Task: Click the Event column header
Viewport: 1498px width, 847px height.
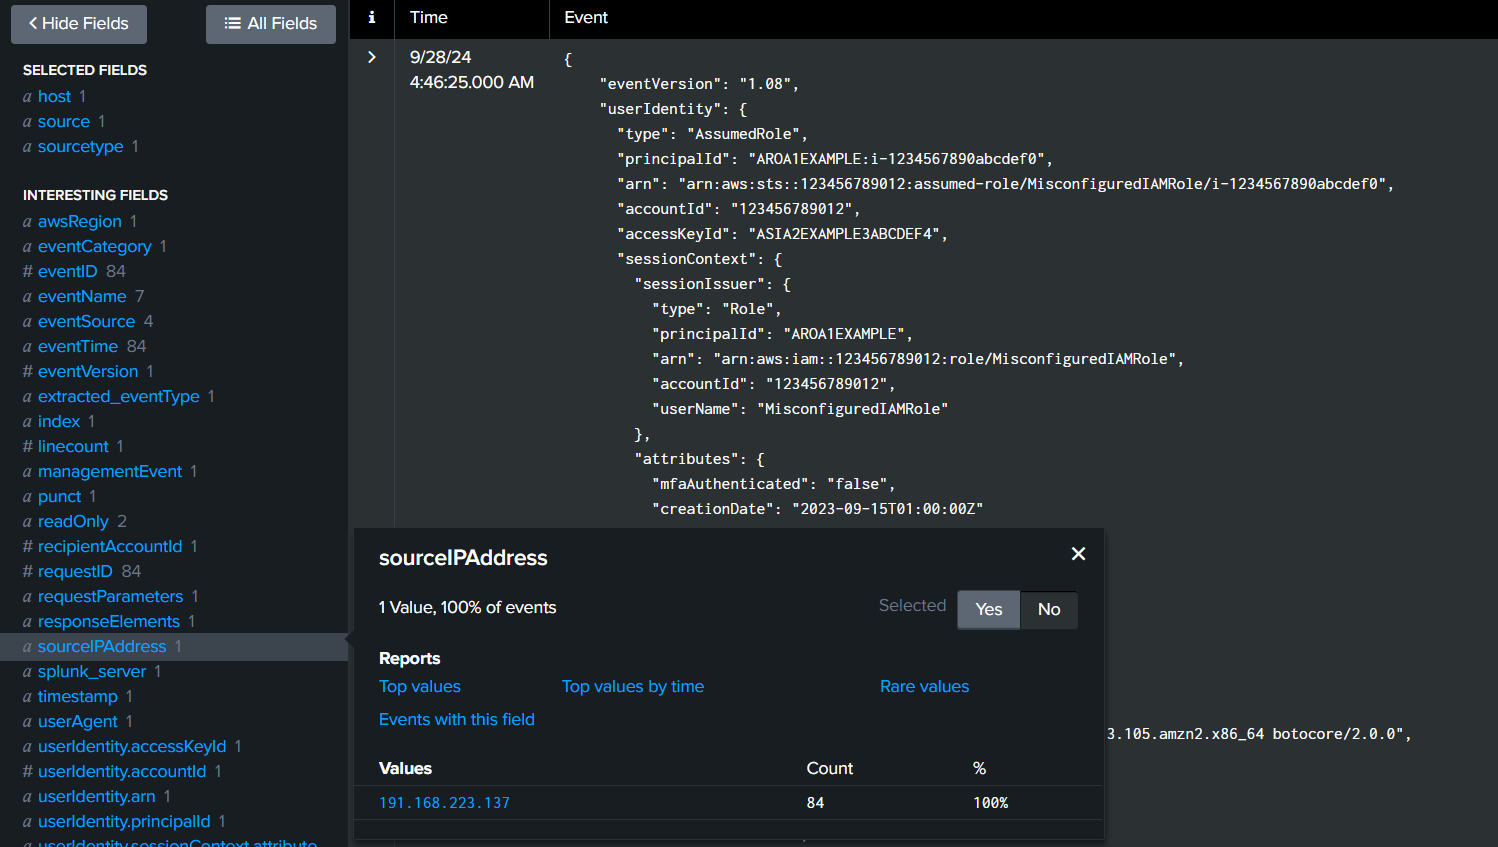Action: click(x=586, y=17)
